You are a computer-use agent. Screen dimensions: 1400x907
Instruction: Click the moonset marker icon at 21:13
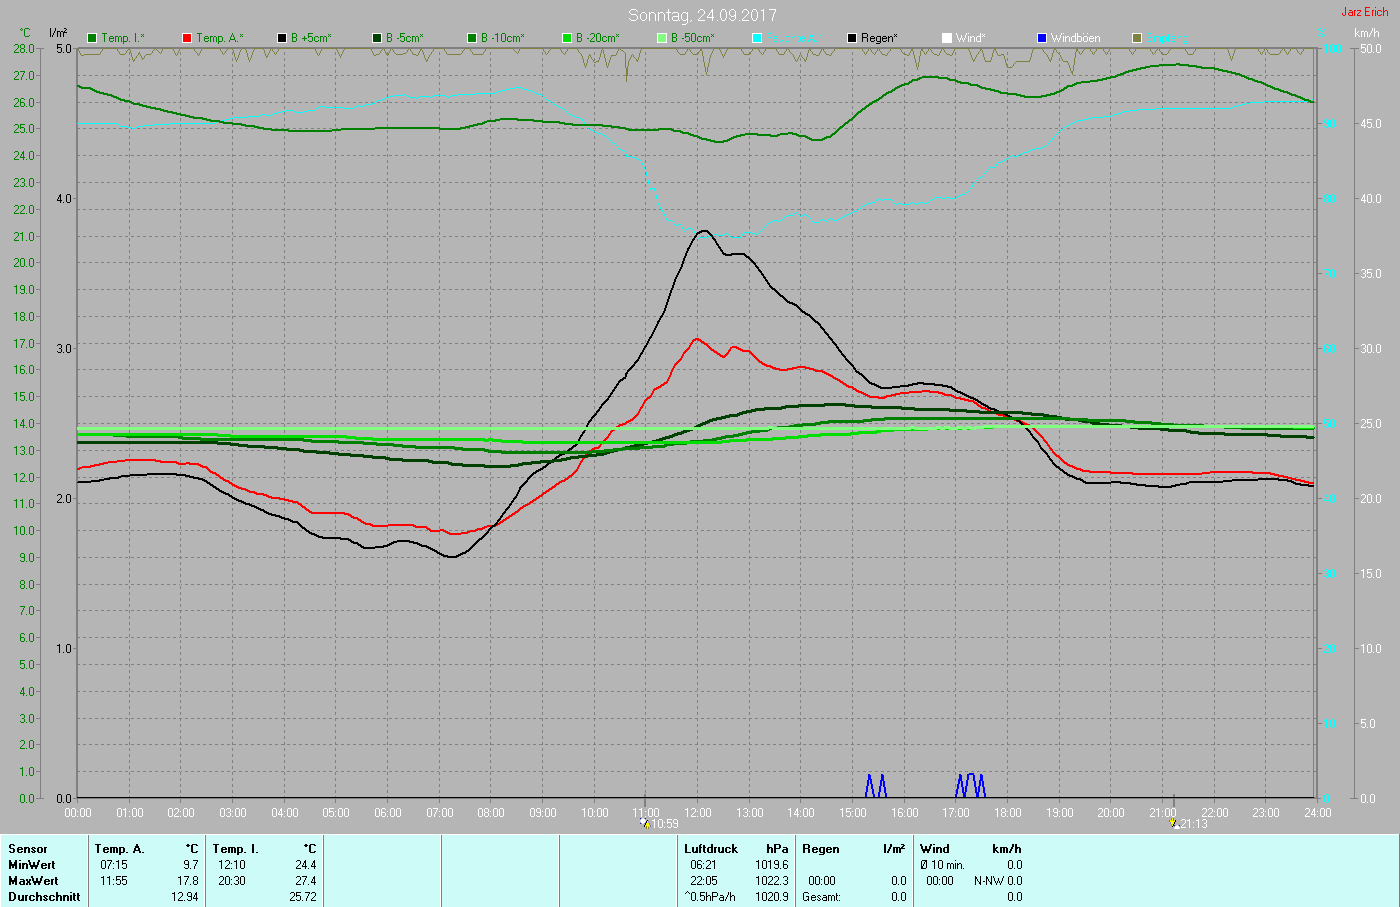pos(1174,823)
